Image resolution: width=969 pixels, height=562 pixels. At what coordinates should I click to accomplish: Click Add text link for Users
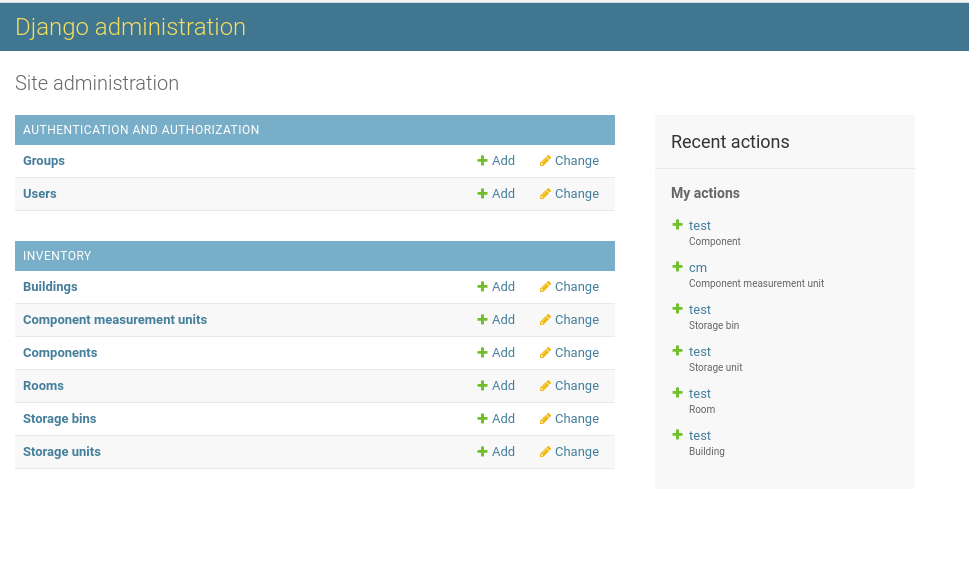pos(503,194)
